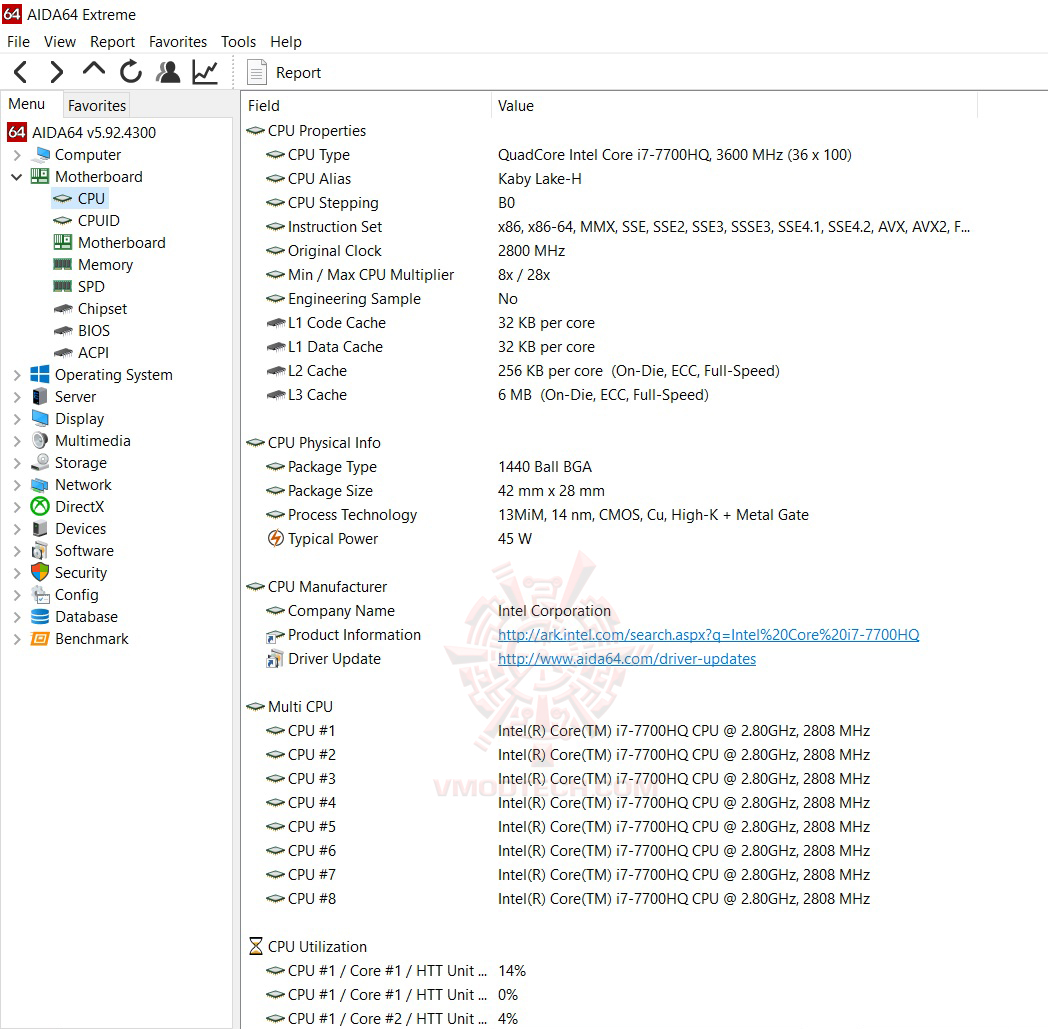This screenshot has width=1048, height=1029.
Task: Select the CPUID icon in tree
Action: click(x=63, y=220)
